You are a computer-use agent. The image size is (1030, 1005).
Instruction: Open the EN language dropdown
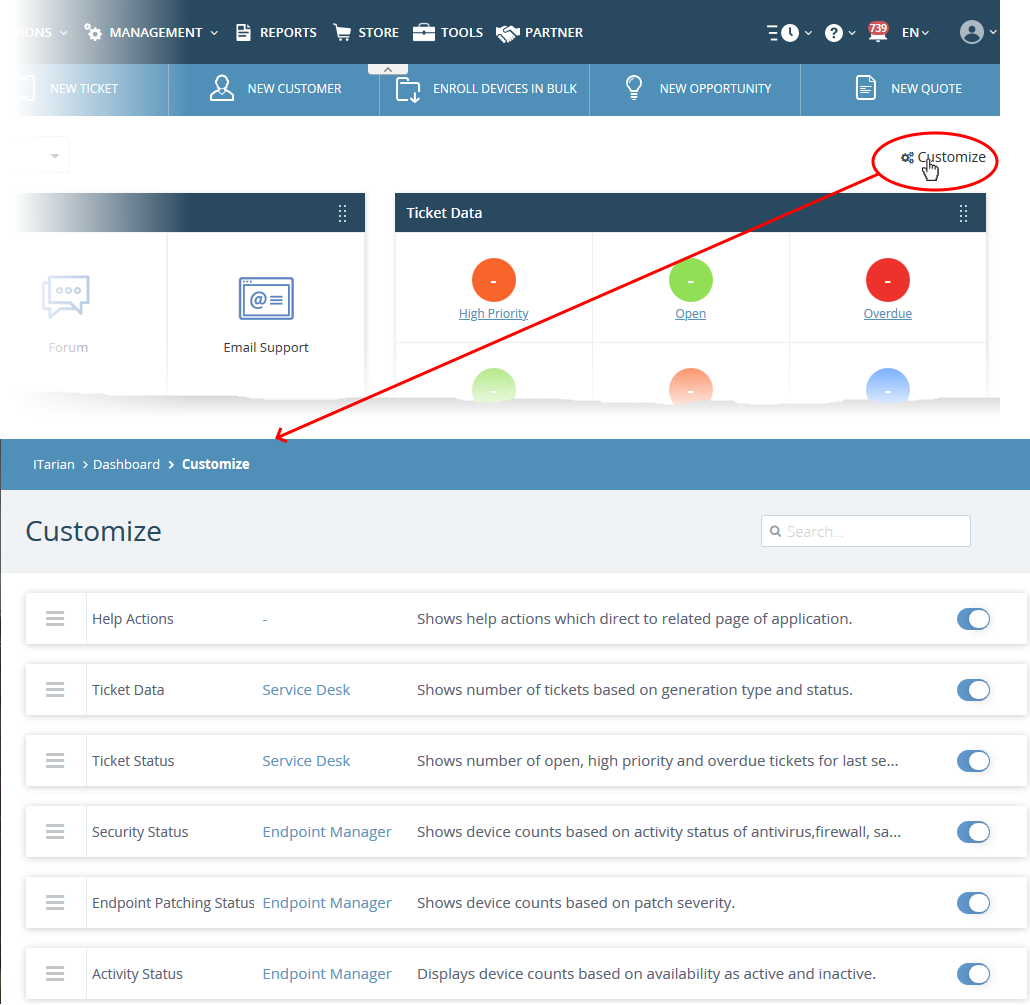tap(915, 32)
